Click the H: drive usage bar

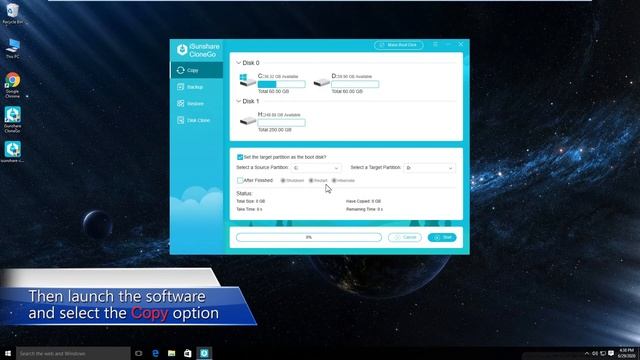(282, 122)
